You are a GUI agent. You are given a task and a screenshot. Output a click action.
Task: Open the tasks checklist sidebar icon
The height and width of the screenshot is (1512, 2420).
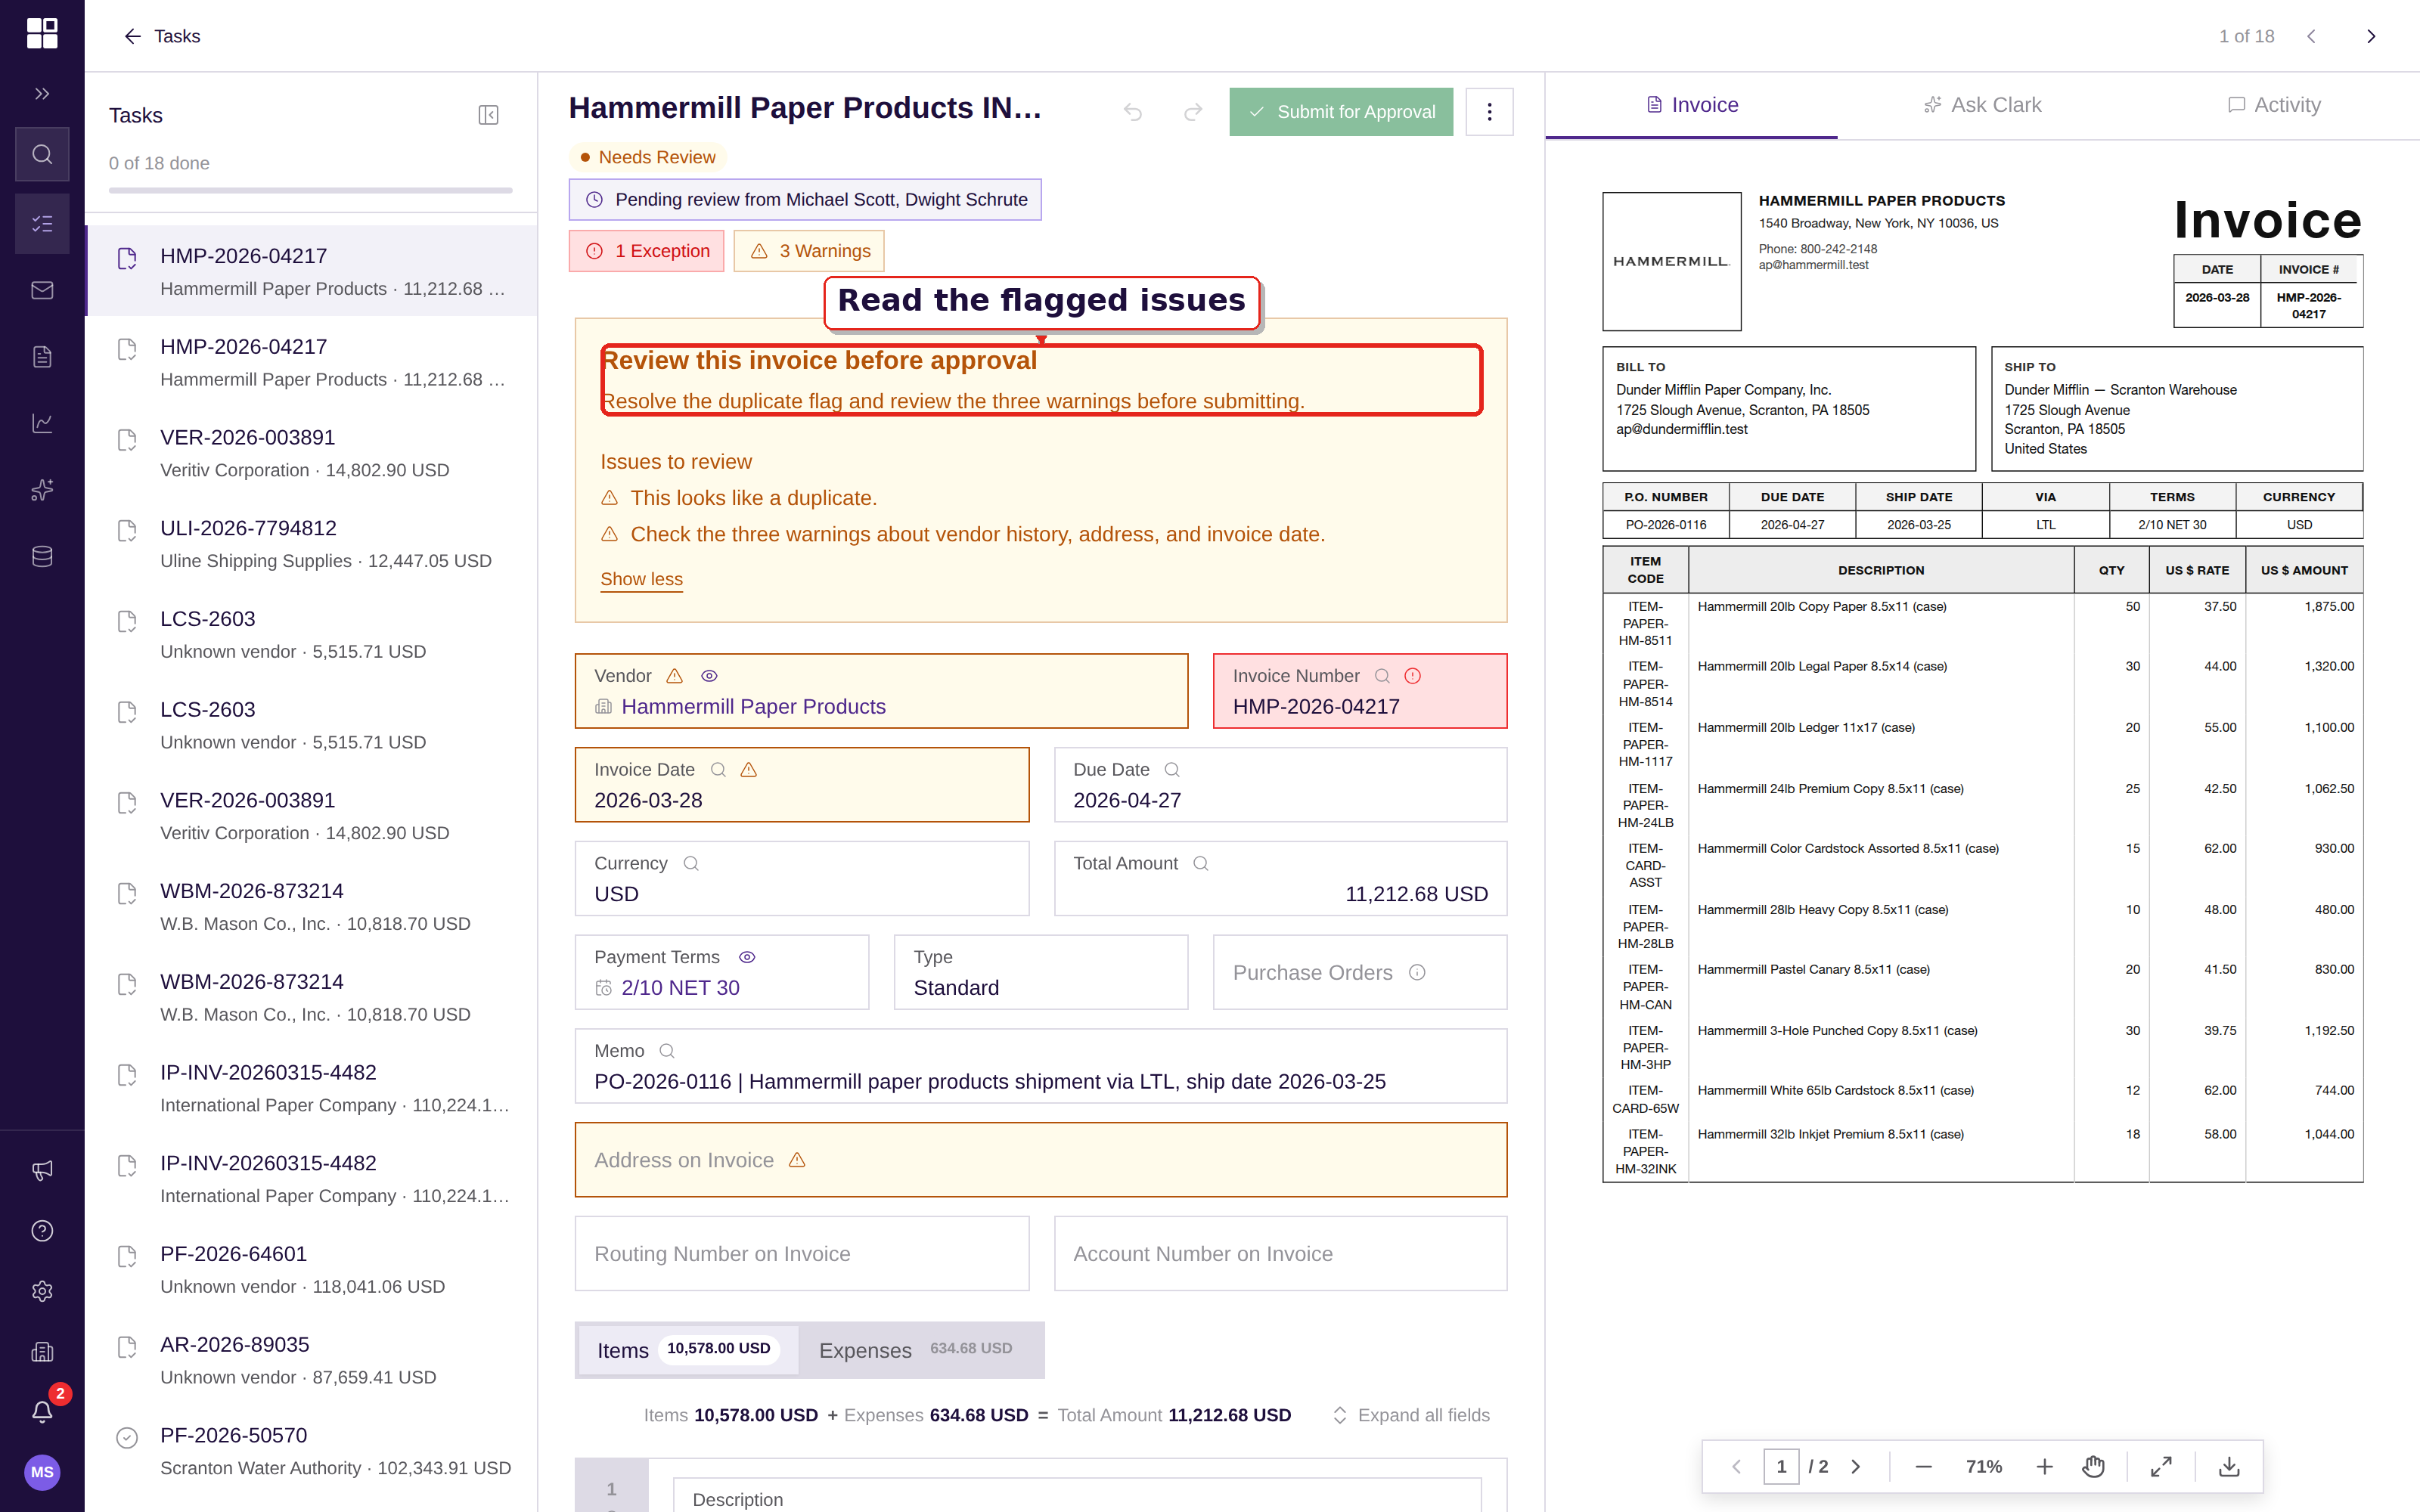coord(42,223)
